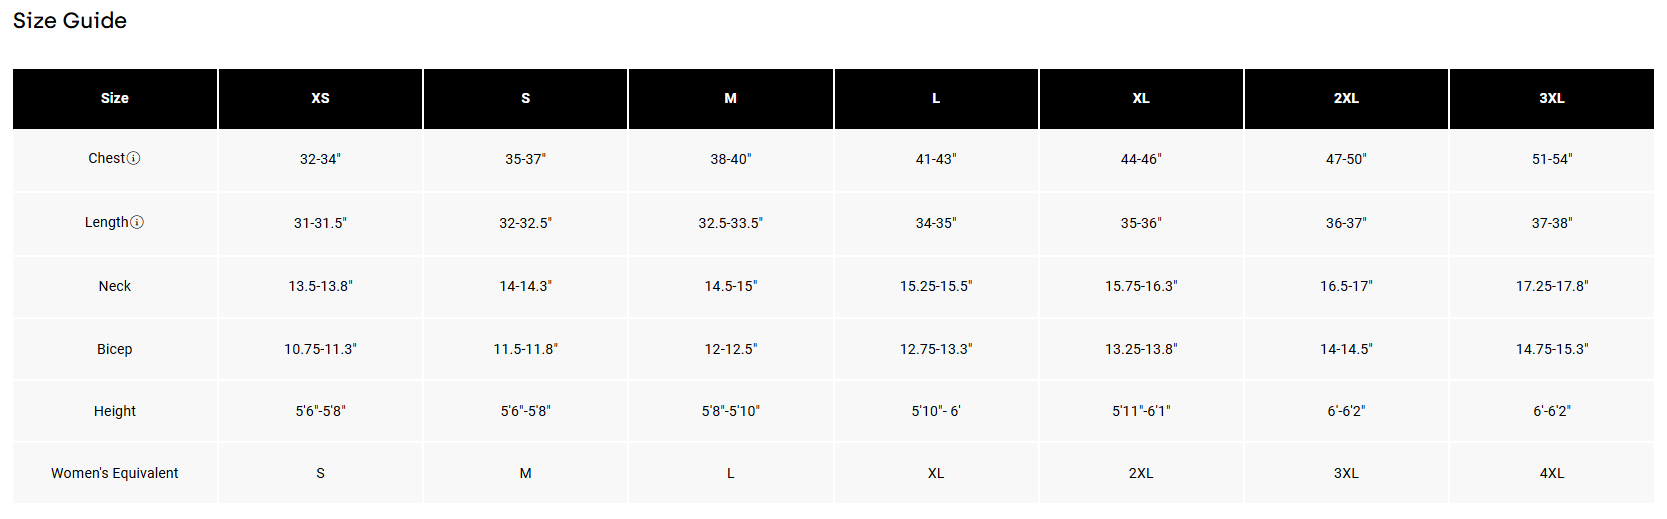Click the Size Guide heading
Viewport: 1667px width, 519px height.
tap(70, 21)
